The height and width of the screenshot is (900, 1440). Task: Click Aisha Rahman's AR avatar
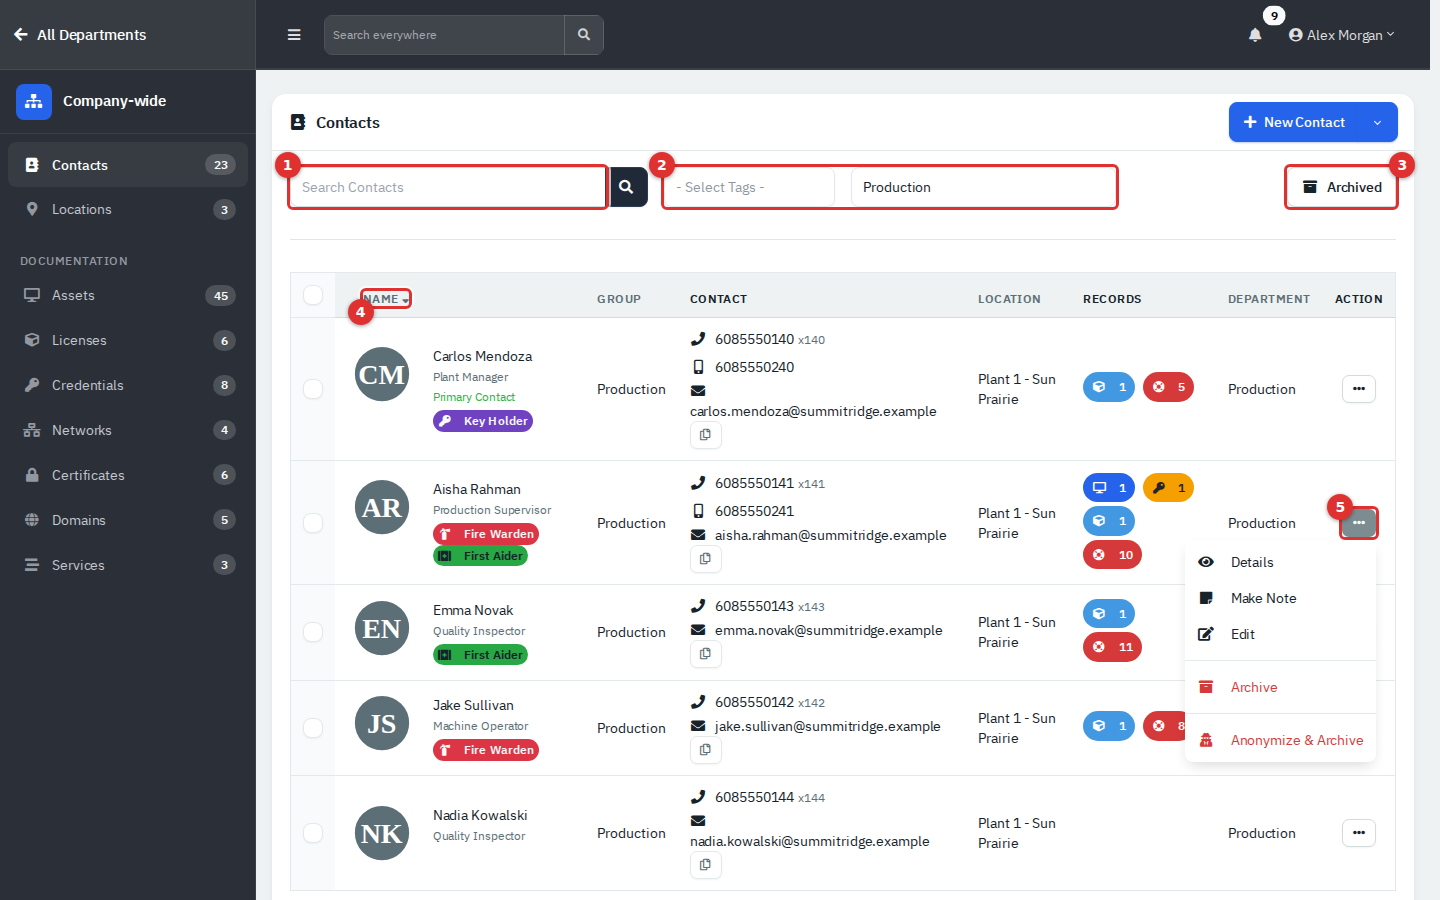382,508
